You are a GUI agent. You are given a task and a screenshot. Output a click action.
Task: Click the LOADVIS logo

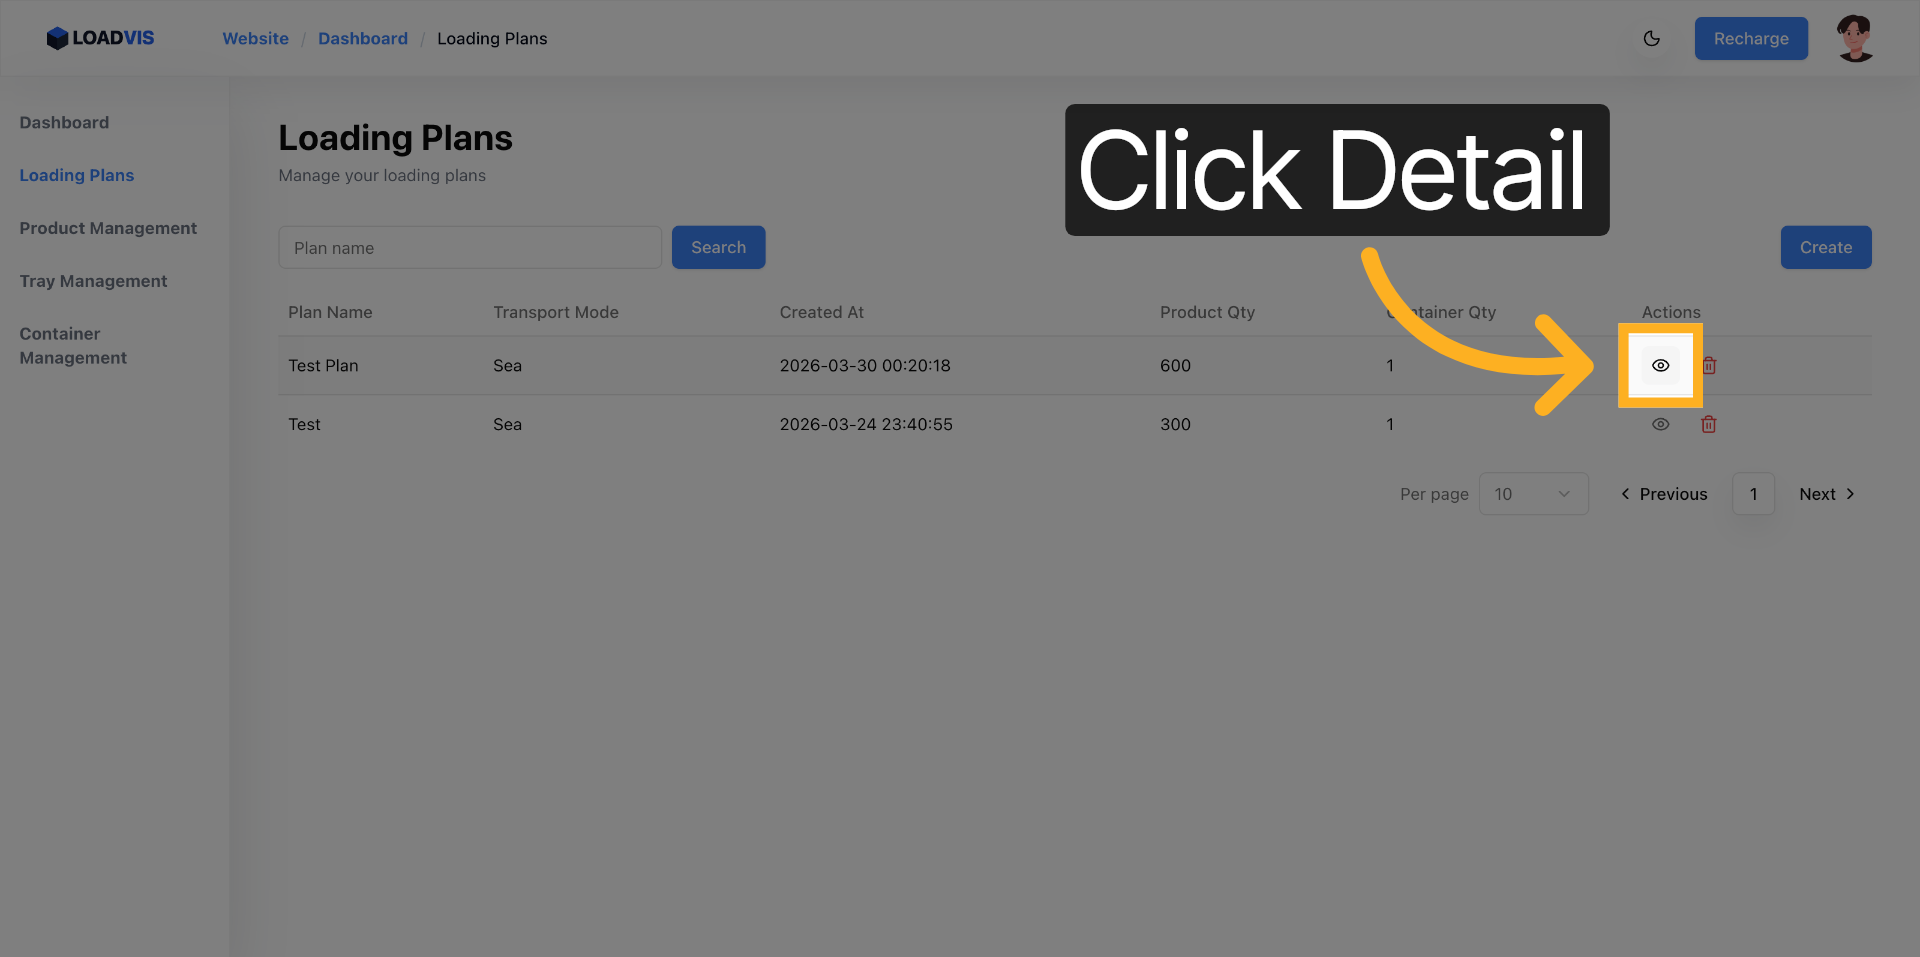[101, 38]
